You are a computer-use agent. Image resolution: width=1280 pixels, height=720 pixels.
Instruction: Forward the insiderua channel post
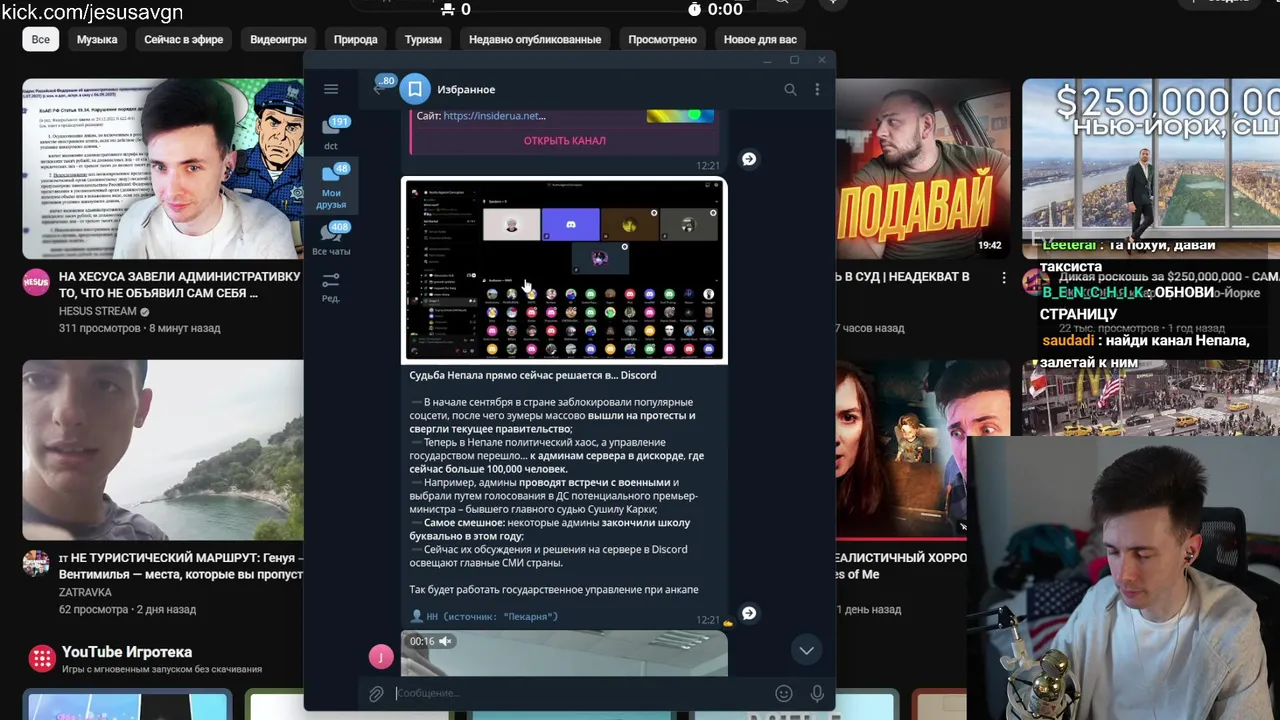click(748, 158)
